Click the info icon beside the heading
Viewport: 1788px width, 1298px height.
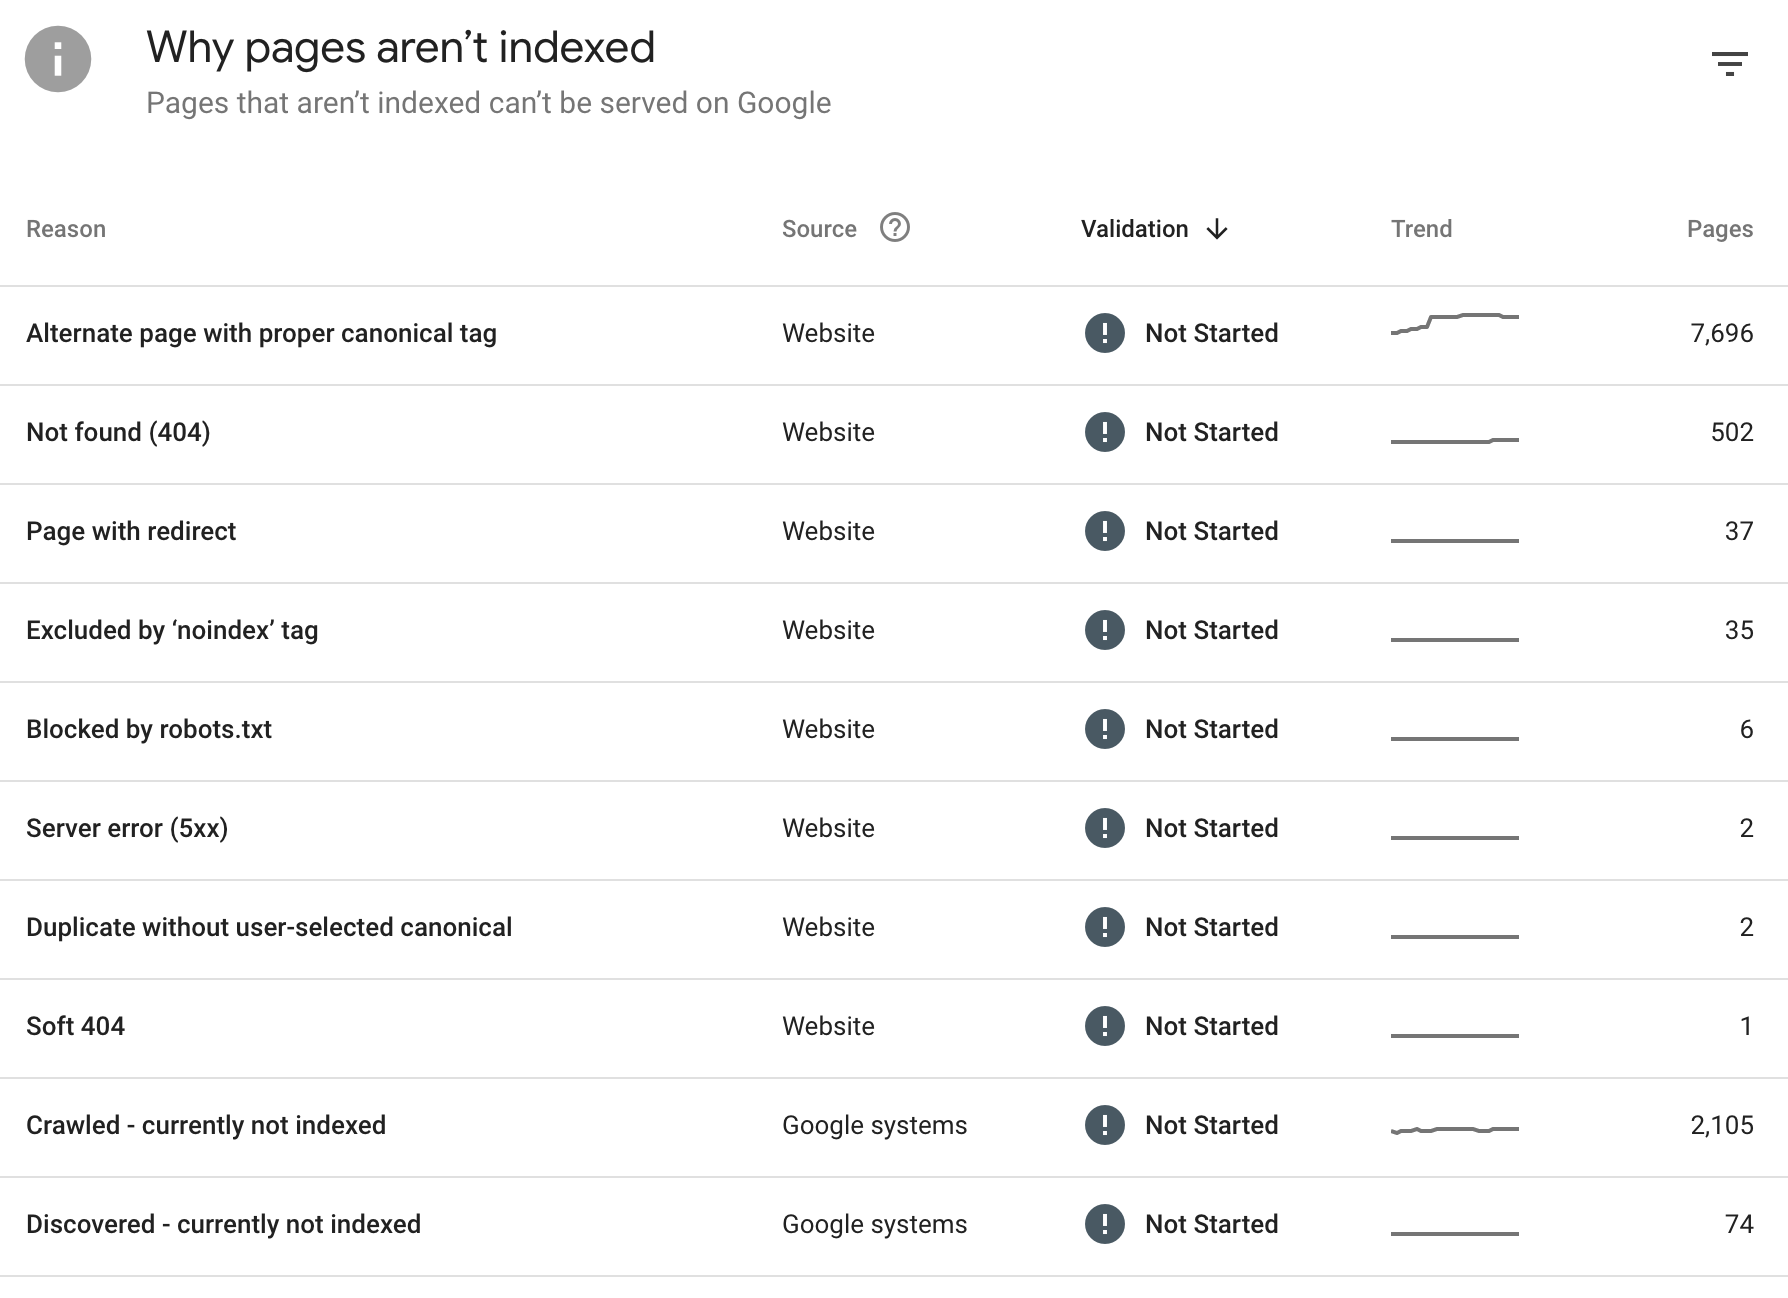58,59
